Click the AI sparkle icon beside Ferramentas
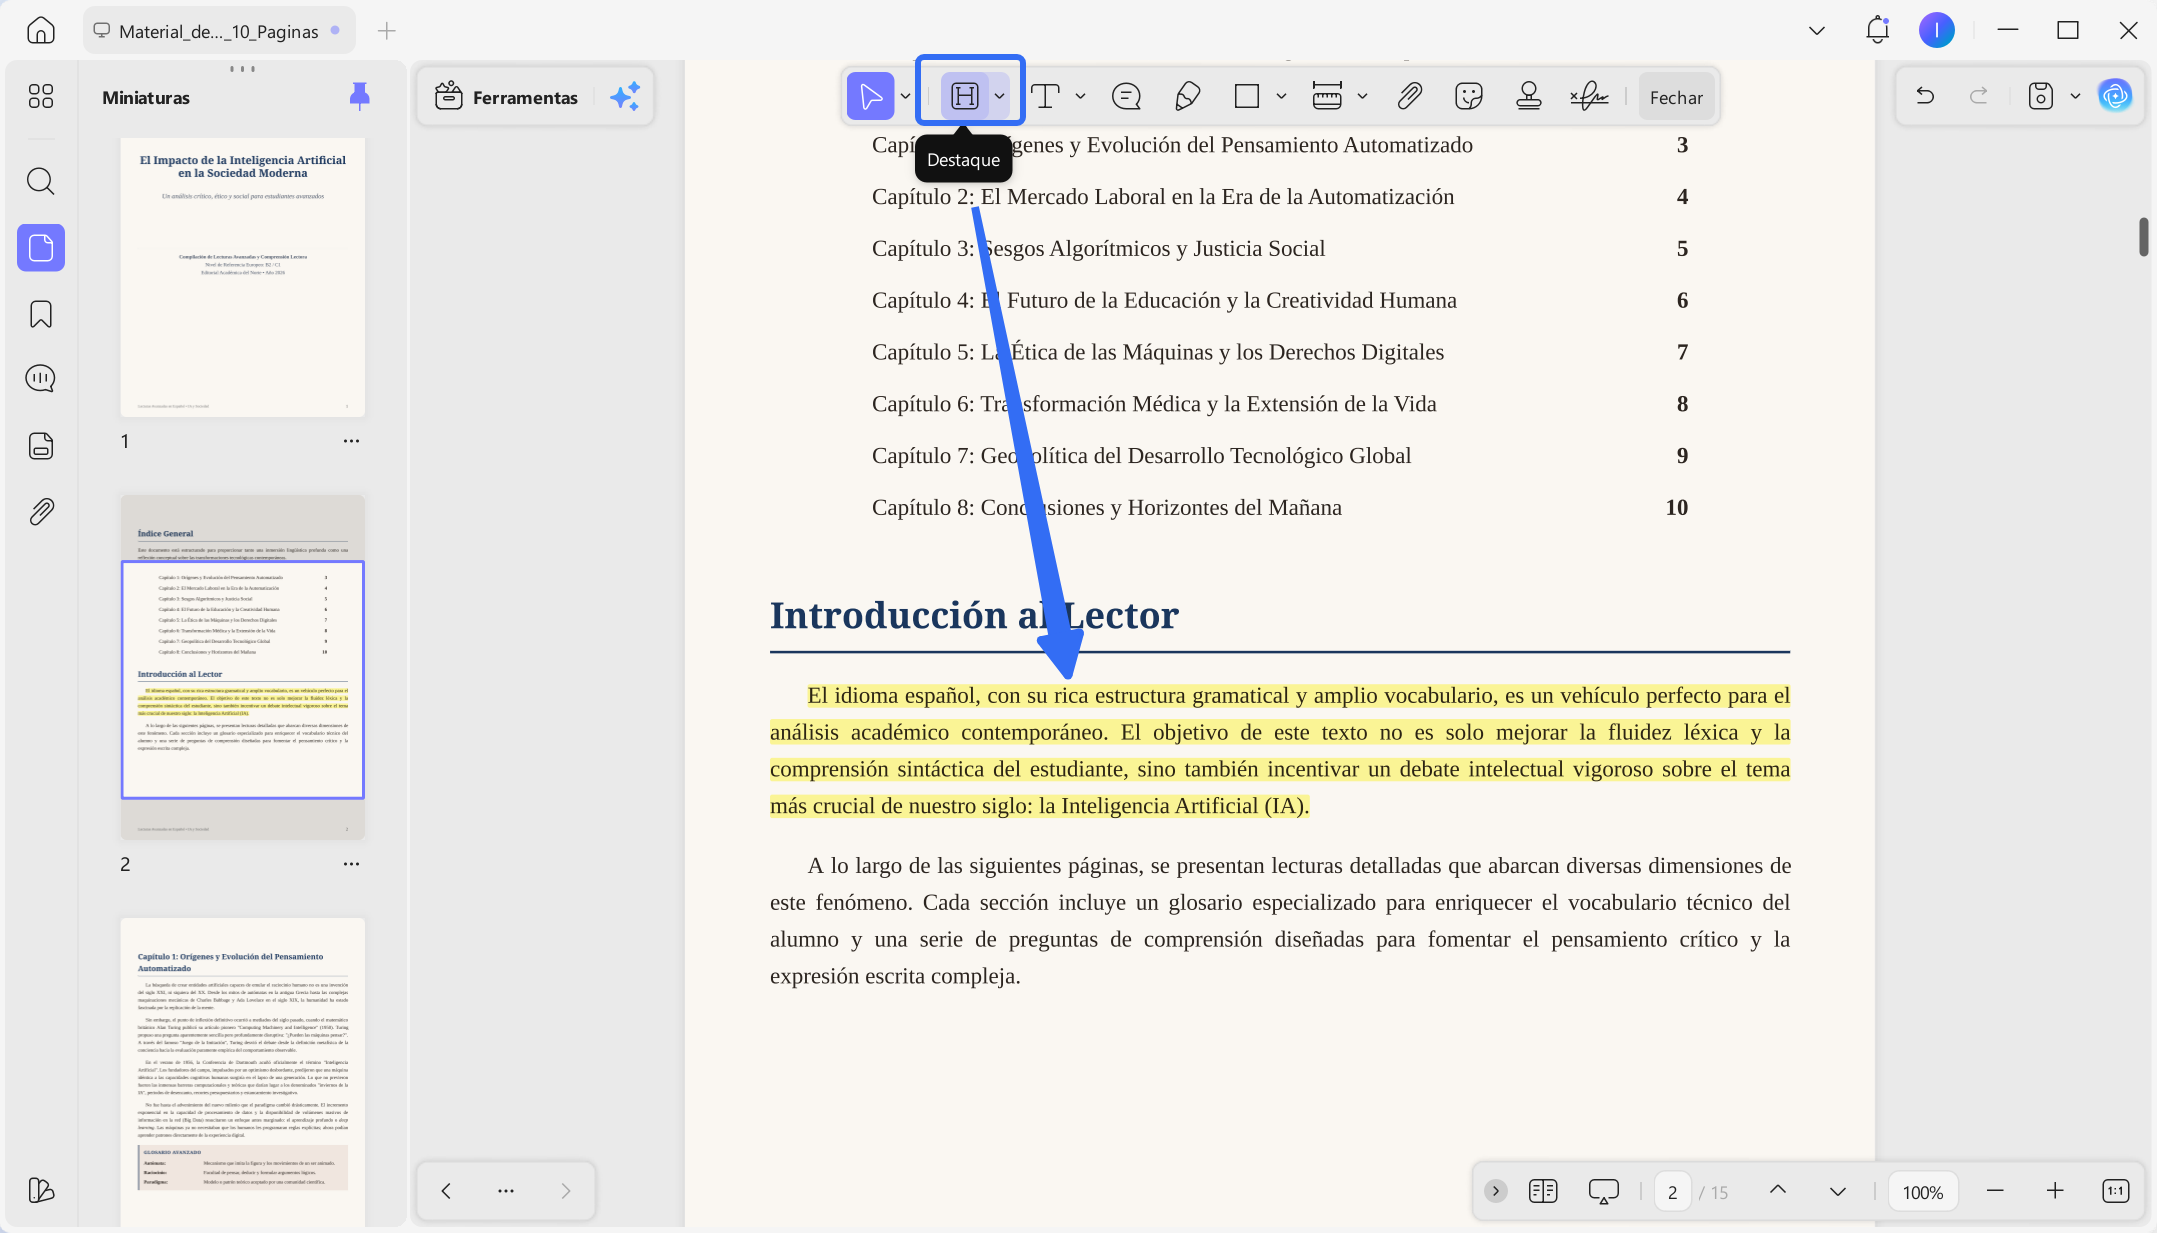Viewport: 2157px width, 1233px height. point(625,97)
